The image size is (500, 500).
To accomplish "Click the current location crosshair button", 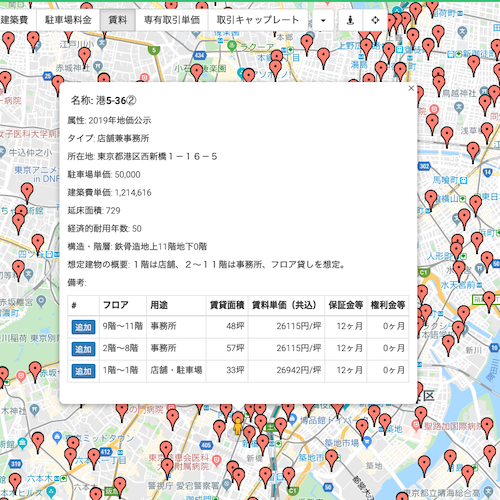I will click(x=375, y=20).
